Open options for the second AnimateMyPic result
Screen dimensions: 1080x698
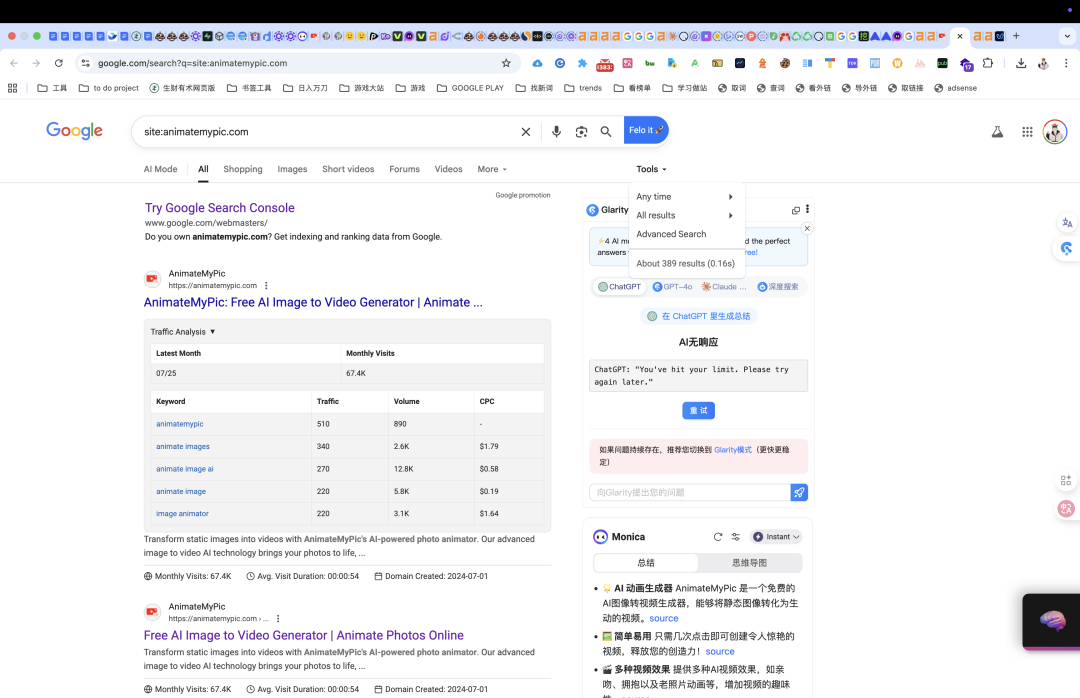(x=278, y=619)
